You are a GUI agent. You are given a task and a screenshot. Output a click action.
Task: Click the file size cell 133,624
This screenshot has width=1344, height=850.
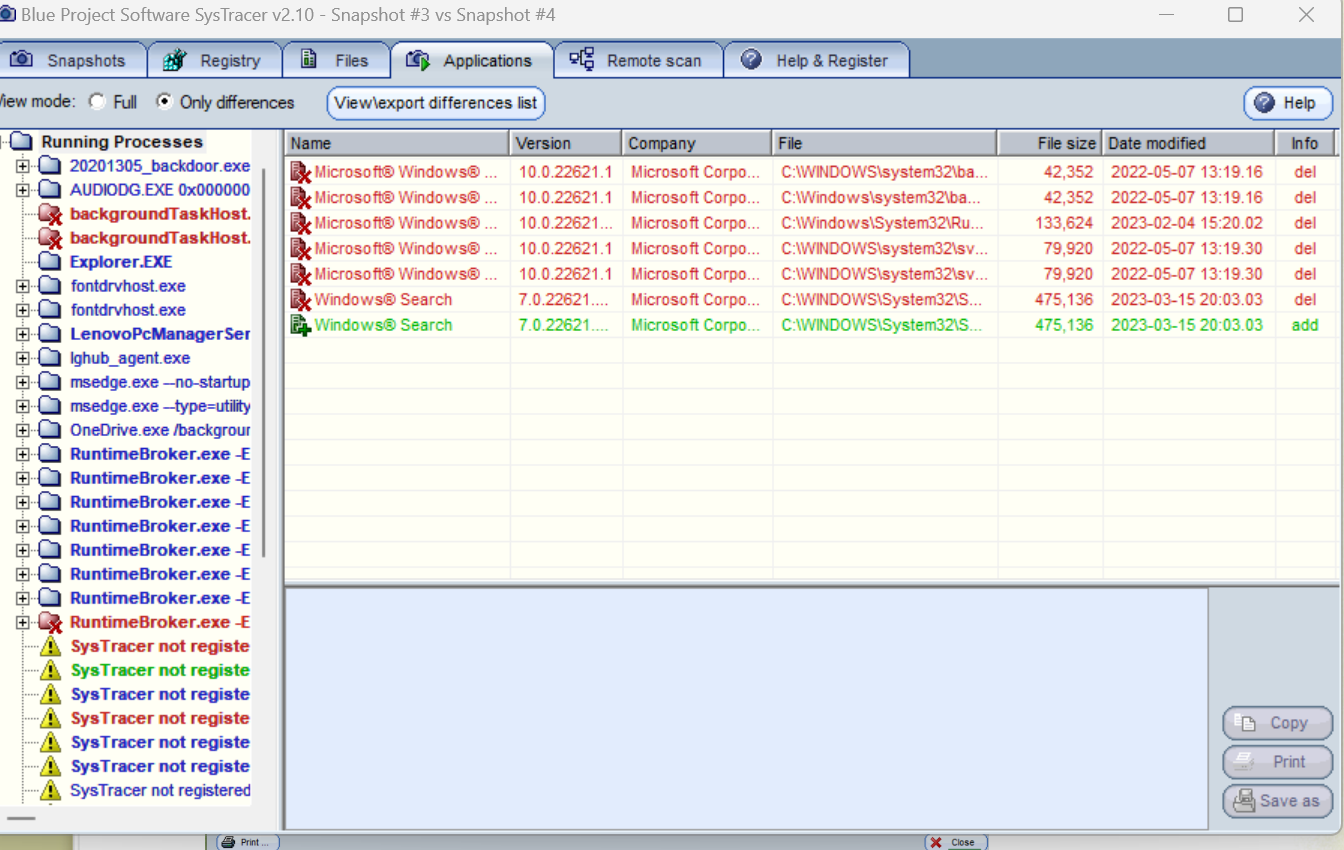point(1065,223)
